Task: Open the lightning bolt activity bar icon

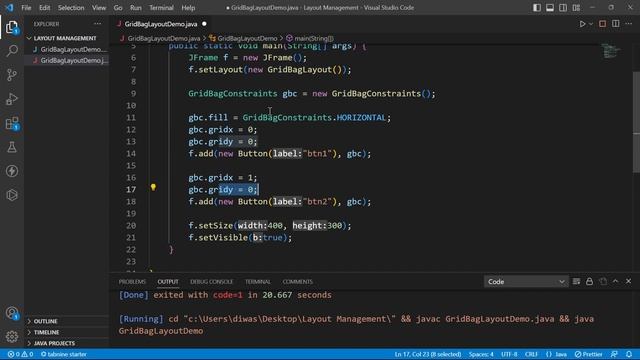Action: pos(12,171)
